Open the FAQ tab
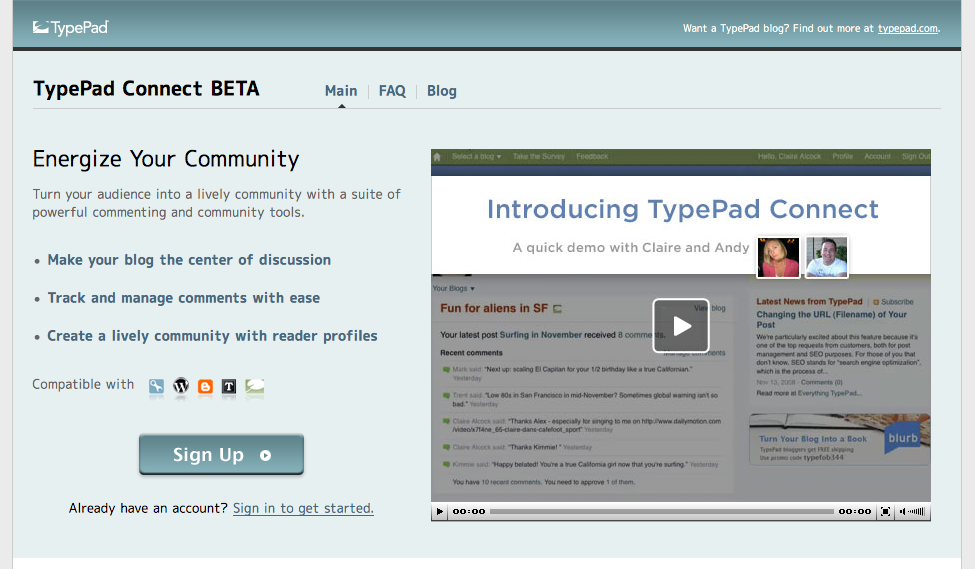 (392, 91)
